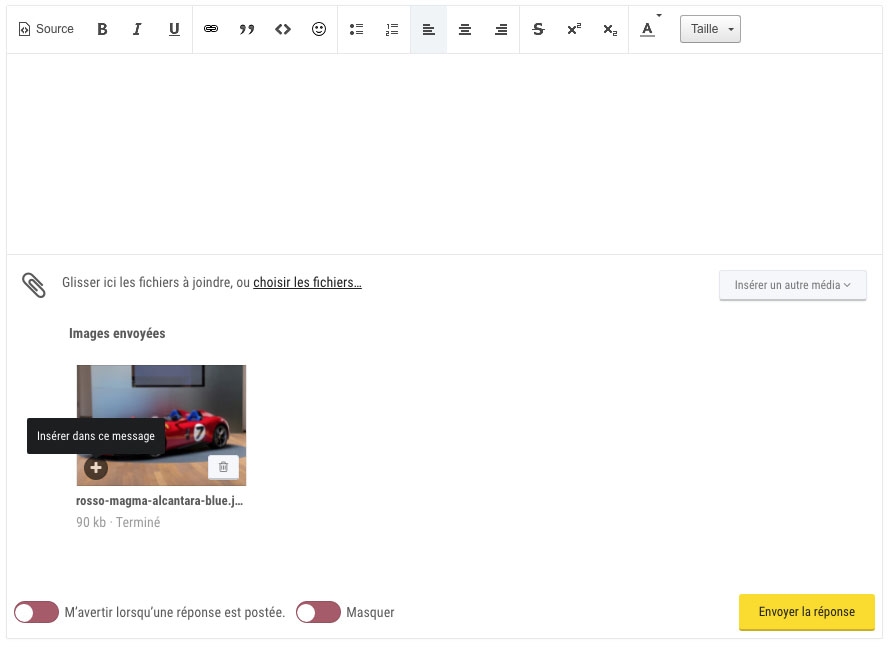
Task: Open the Taille dropdown
Action: (710, 29)
